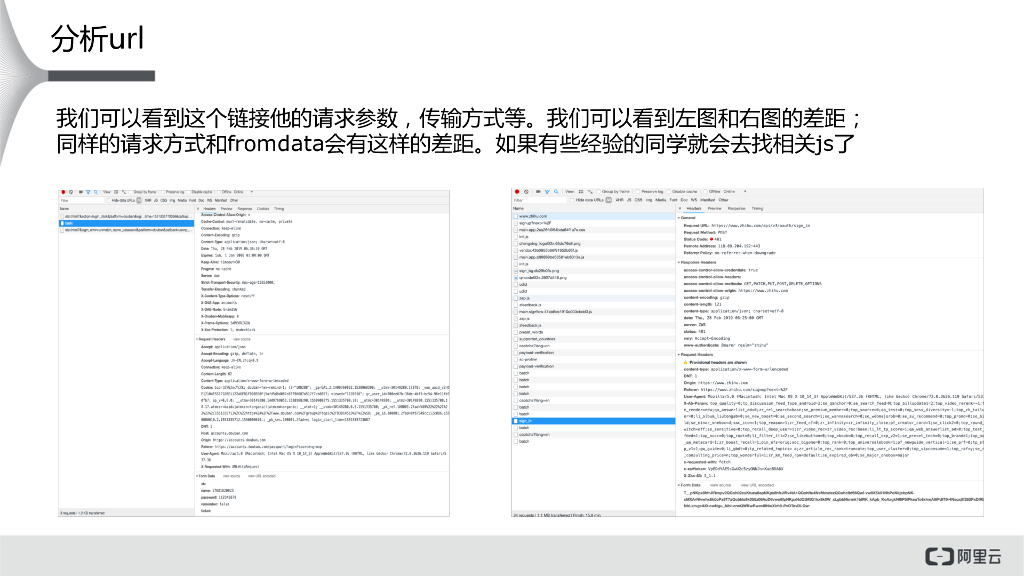This screenshot has height=576, width=1024.
Task: Select the sign_in request row in right DevTools
Action: tap(594, 421)
